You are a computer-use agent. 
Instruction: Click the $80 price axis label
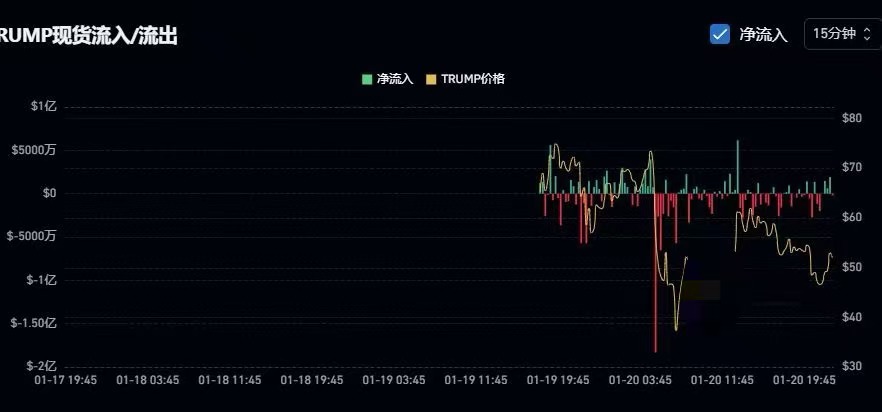pos(852,118)
